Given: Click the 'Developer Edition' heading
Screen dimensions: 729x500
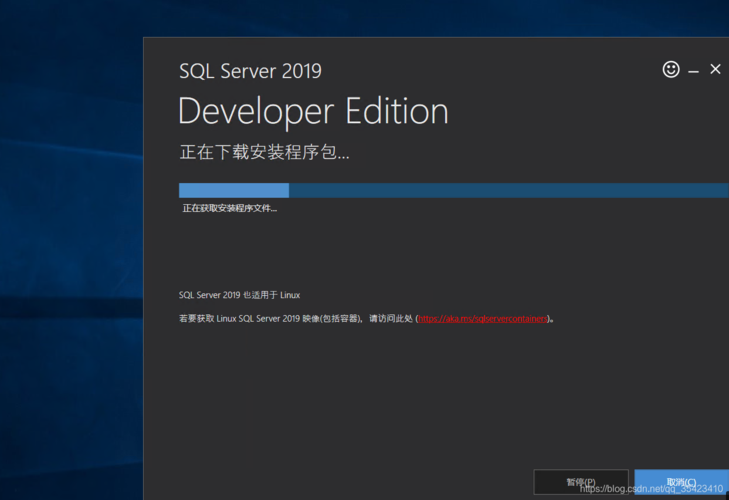Looking at the screenshot, I should click(313, 112).
